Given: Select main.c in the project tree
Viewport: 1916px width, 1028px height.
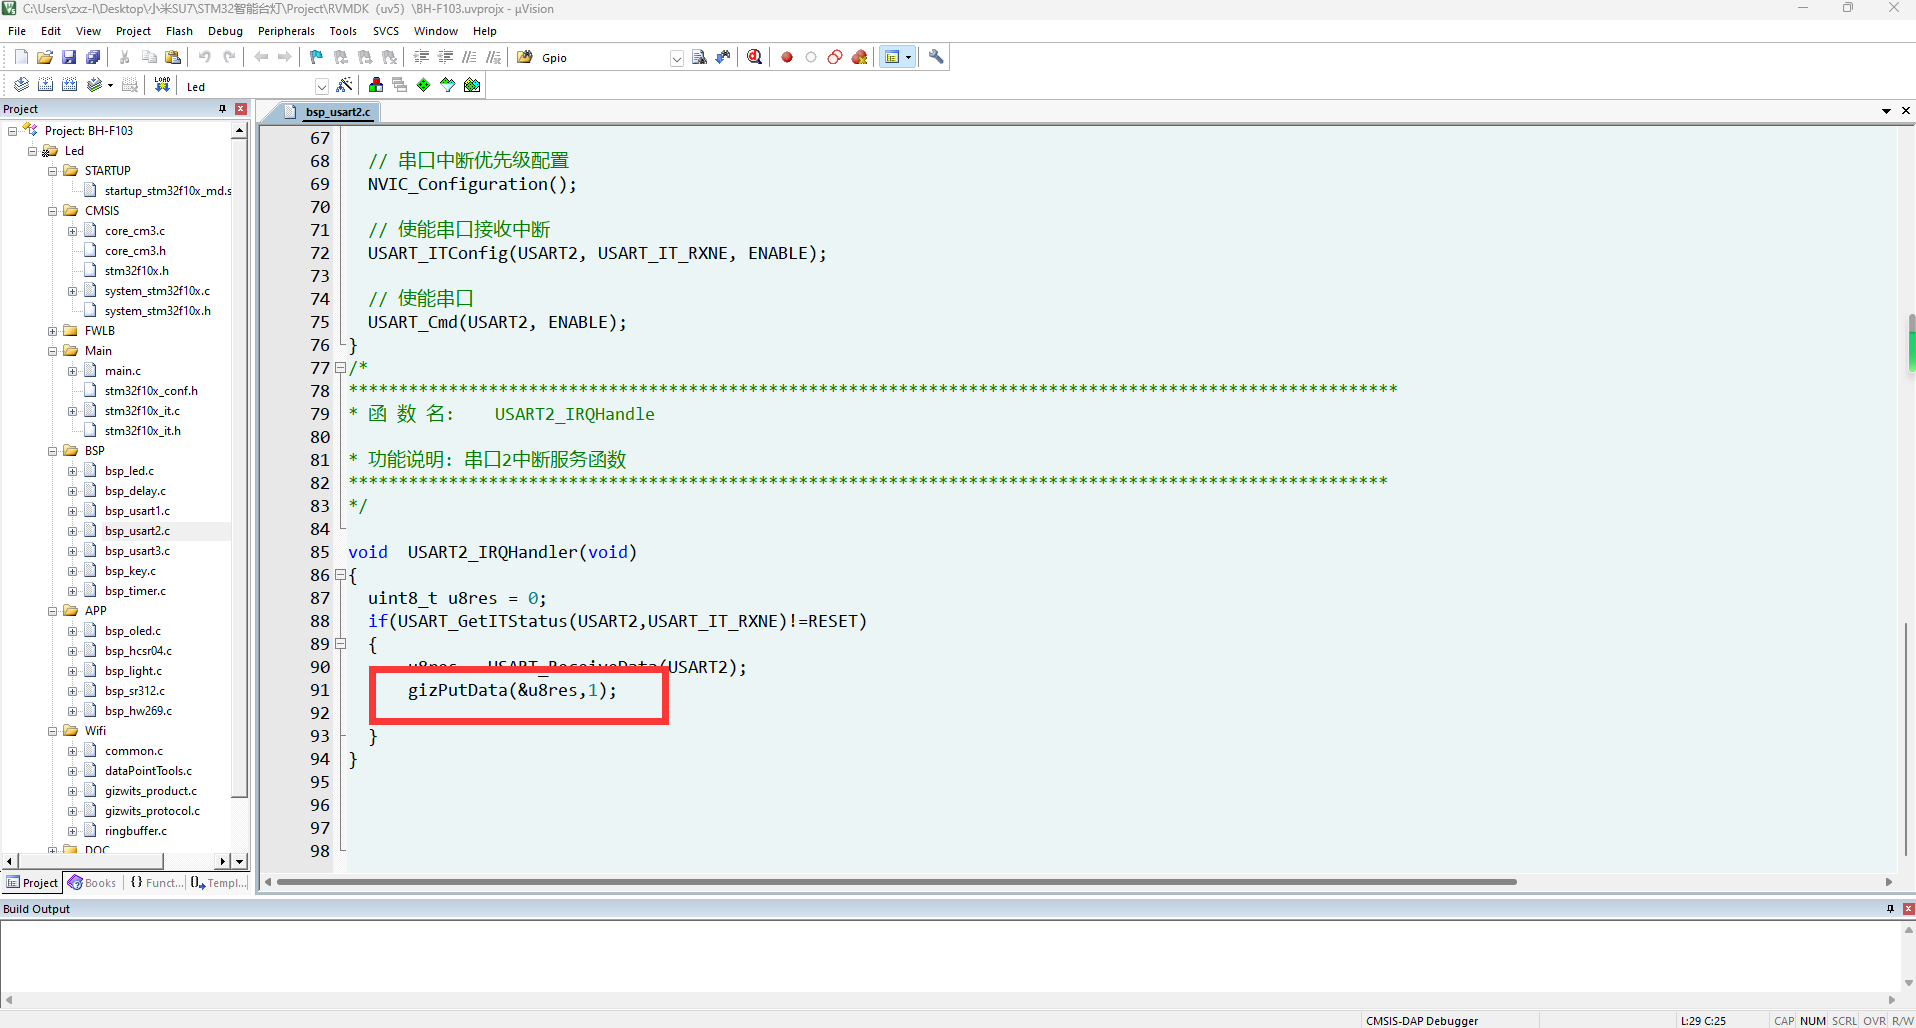Looking at the screenshot, I should (123, 371).
